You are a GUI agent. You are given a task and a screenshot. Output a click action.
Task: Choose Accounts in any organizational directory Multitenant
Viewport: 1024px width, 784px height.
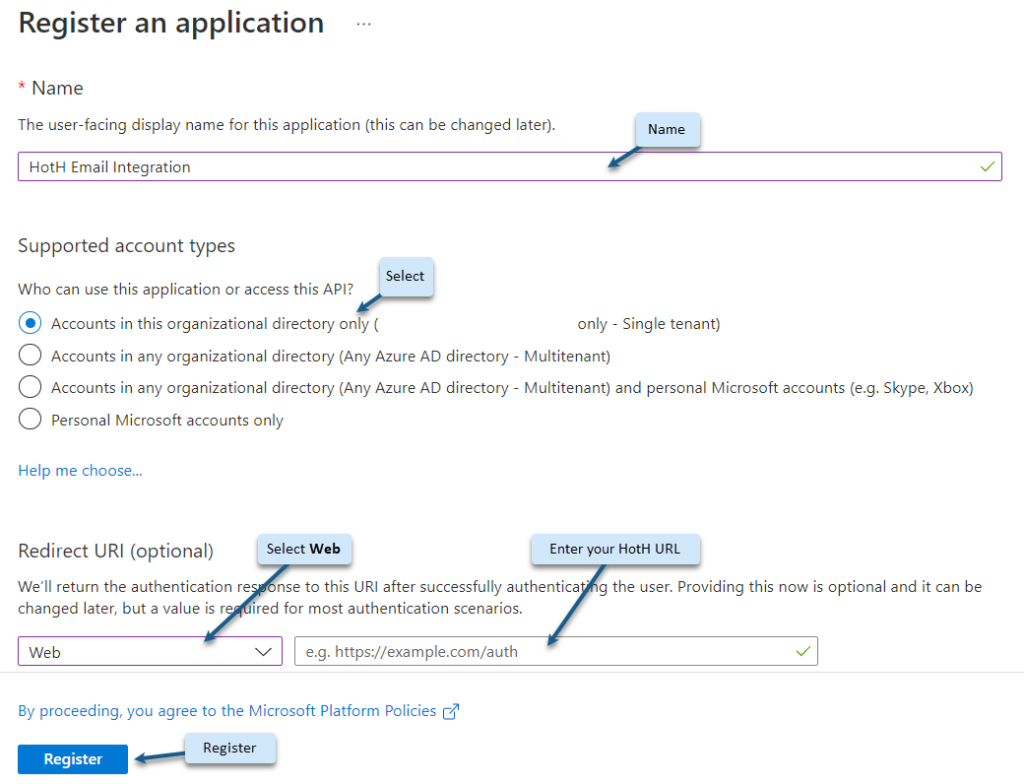(30, 354)
